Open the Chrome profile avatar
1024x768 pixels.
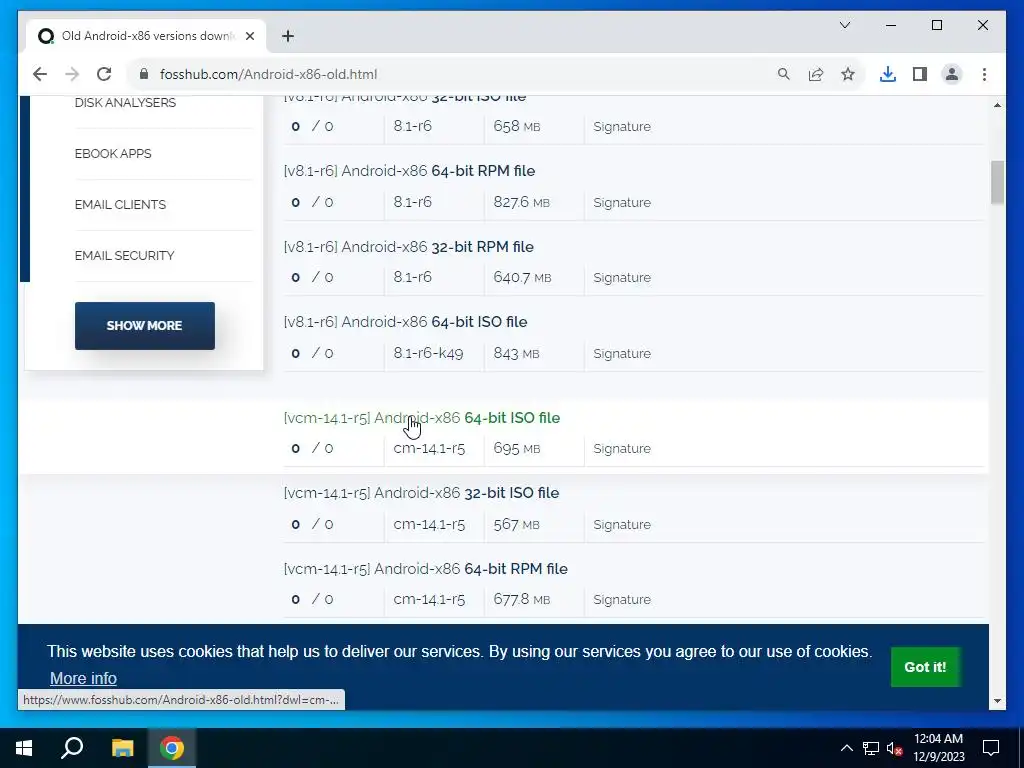coord(952,74)
